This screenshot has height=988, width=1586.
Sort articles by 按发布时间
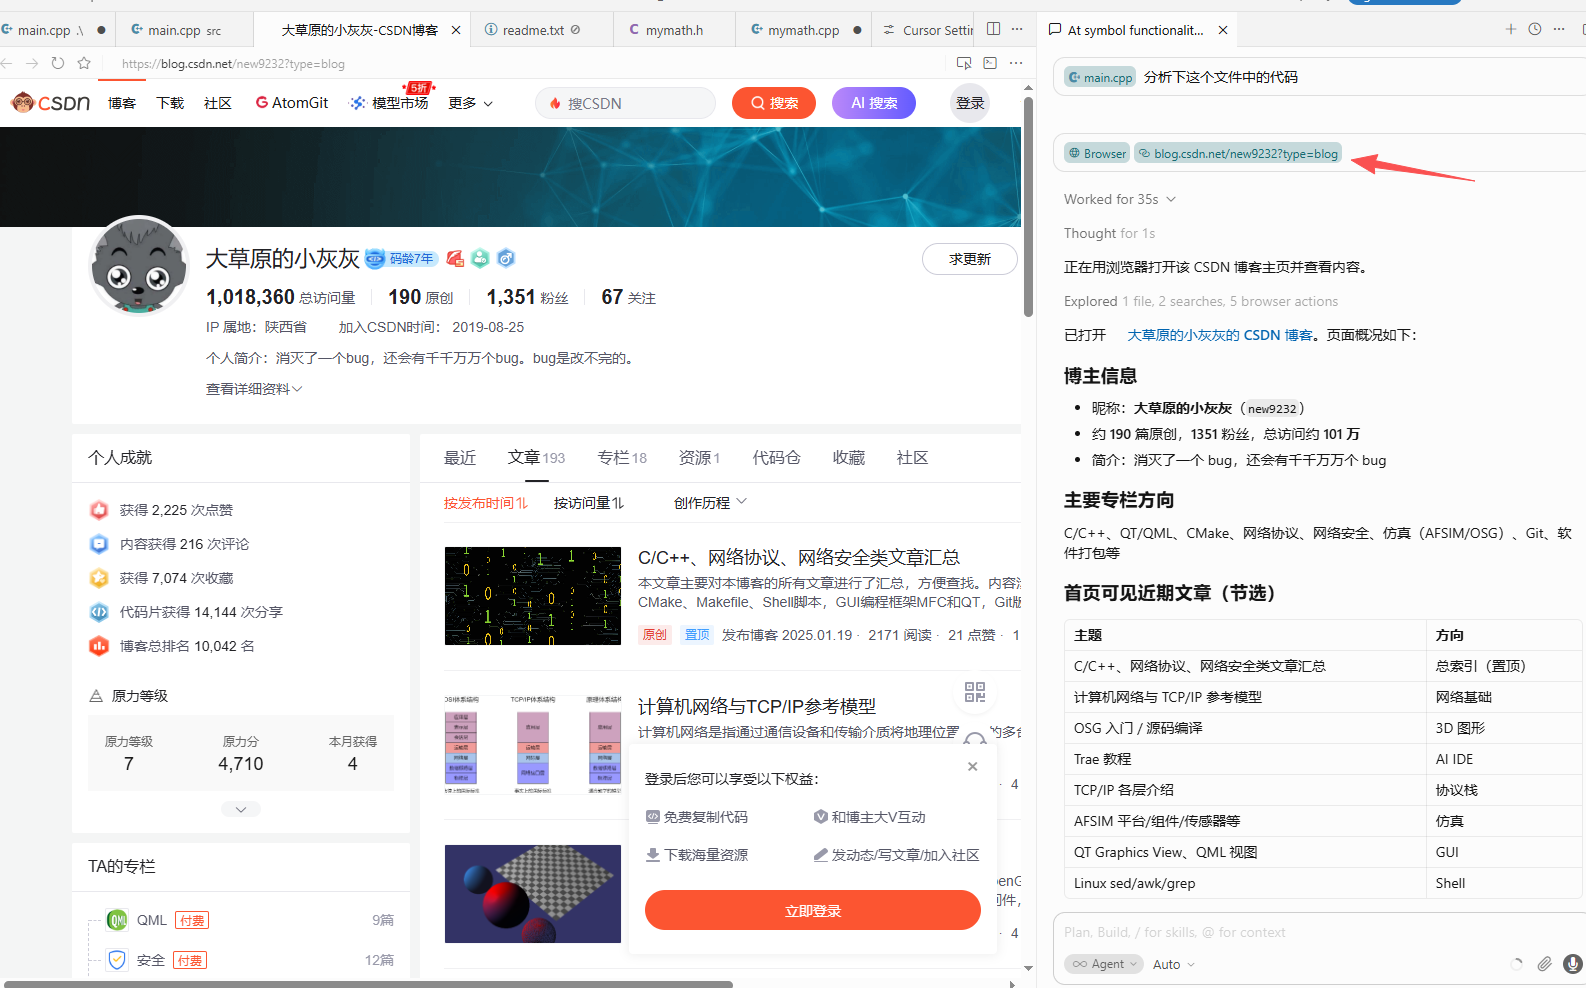click(x=486, y=503)
